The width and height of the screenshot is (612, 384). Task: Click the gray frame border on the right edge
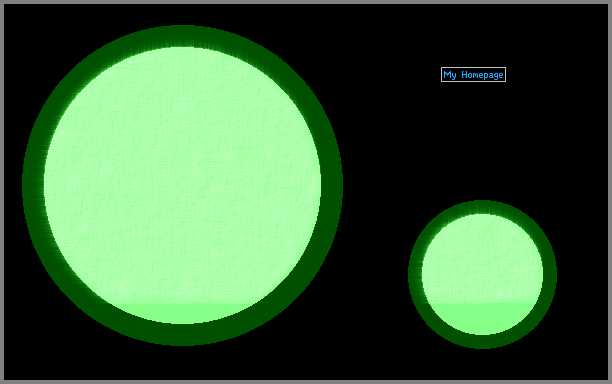point(610,192)
